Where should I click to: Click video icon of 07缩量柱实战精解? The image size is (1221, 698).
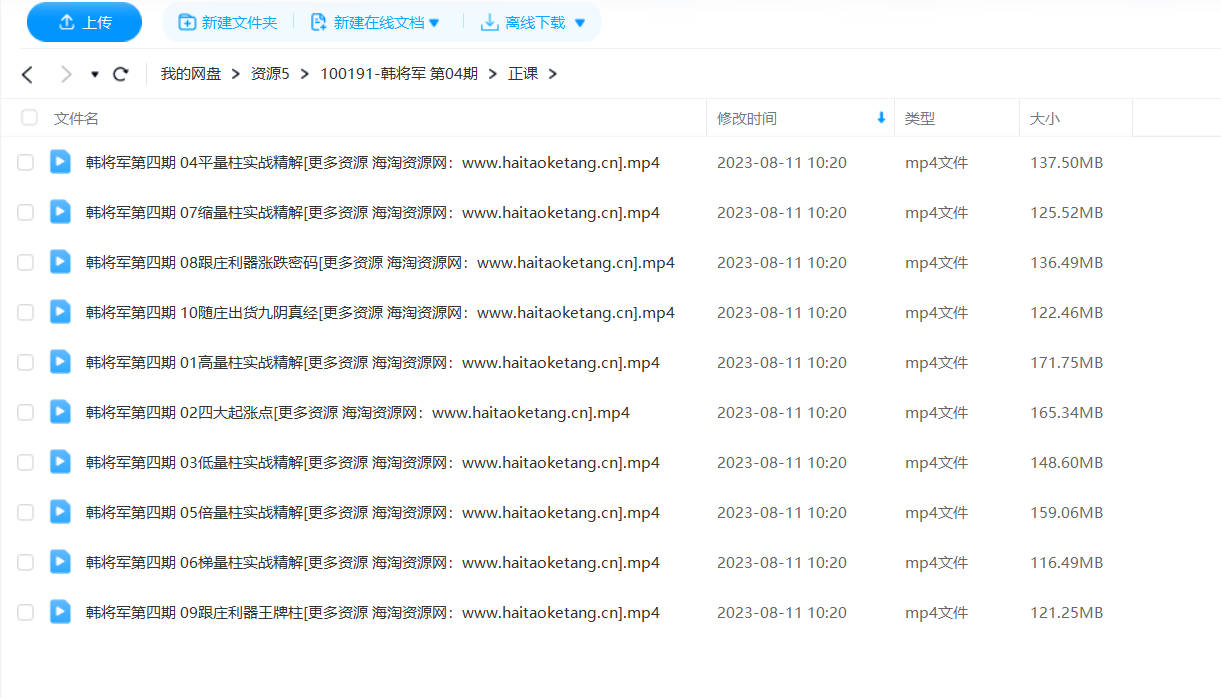click(x=61, y=211)
